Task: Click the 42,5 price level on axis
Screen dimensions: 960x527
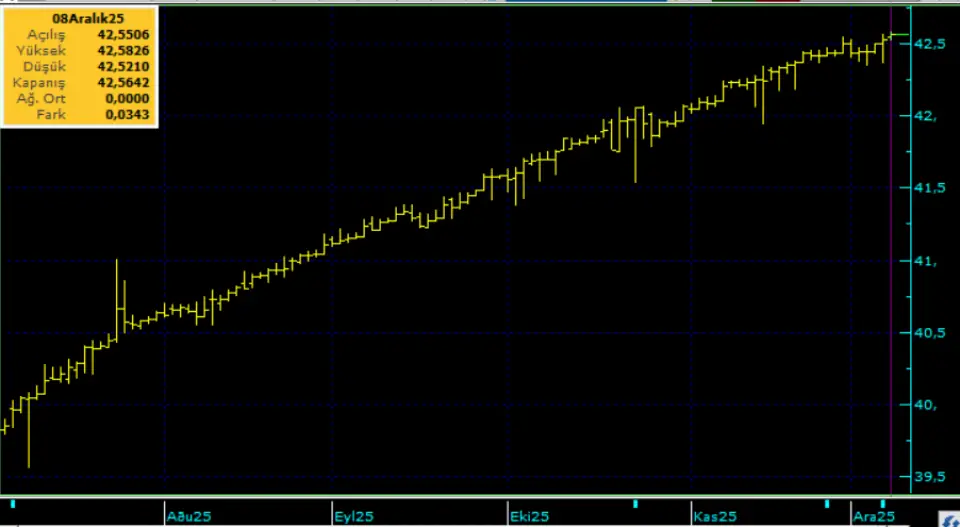Action: click(x=929, y=44)
